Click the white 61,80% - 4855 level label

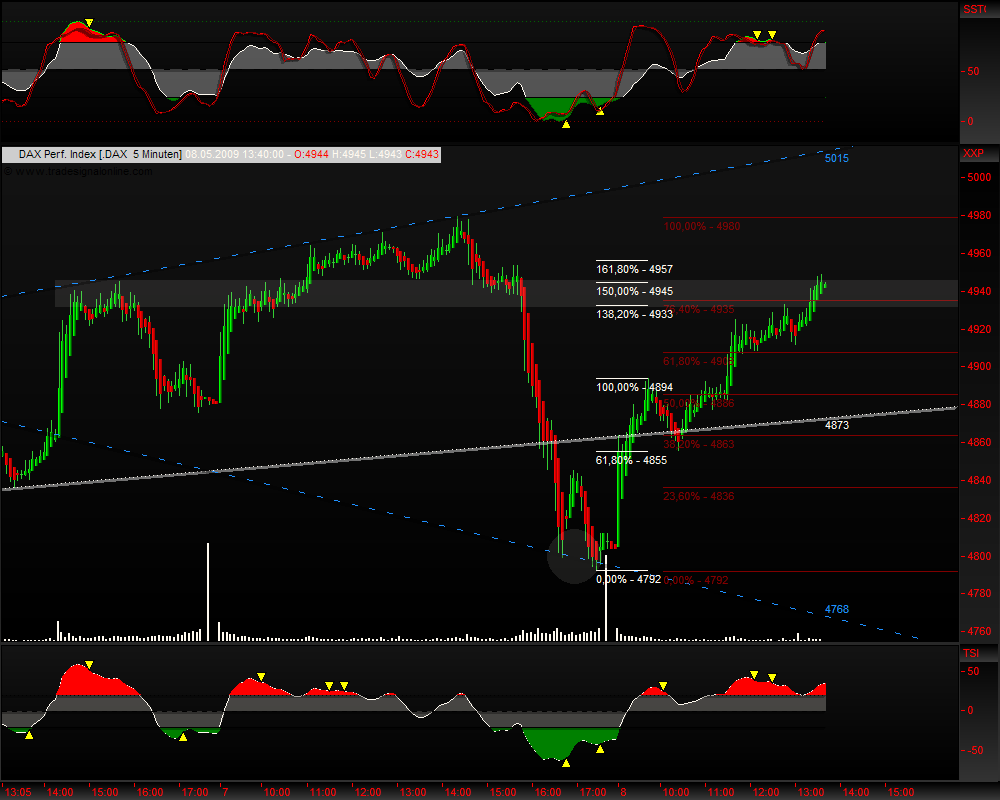pyautogui.click(x=631, y=460)
